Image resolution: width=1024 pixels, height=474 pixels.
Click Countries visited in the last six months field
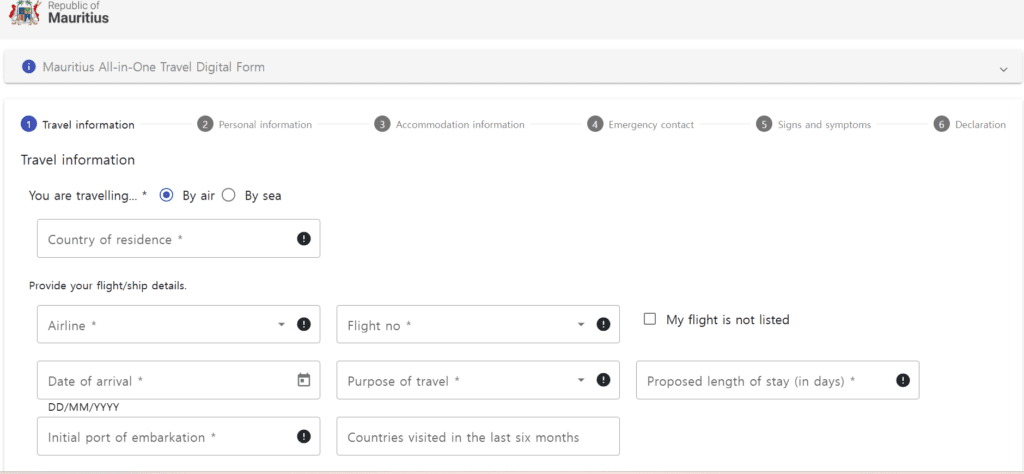[x=478, y=436]
